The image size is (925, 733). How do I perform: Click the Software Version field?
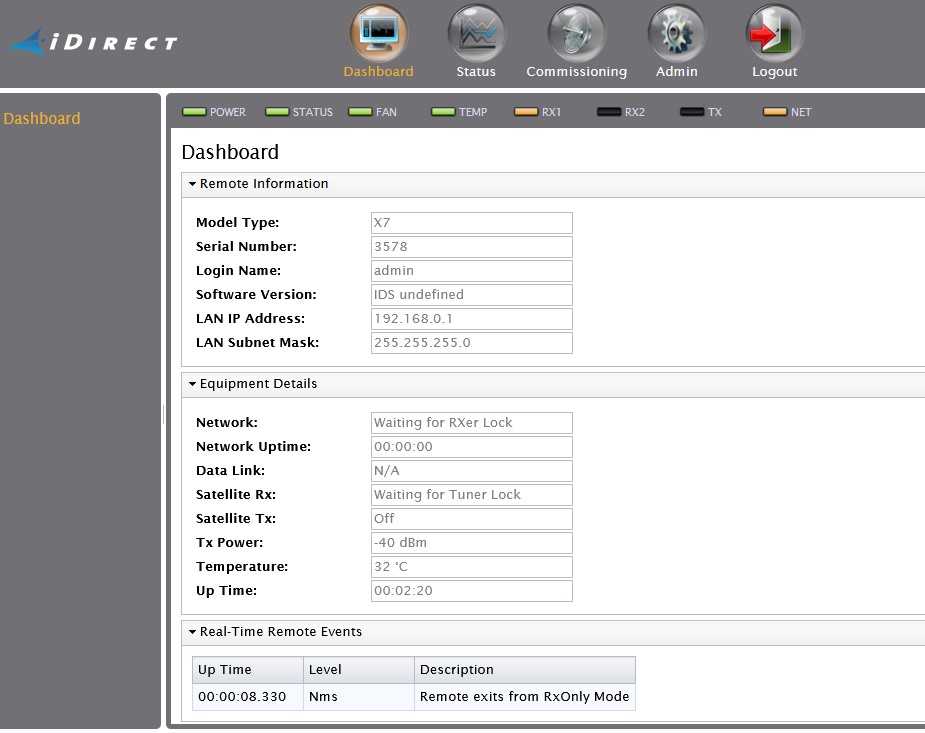click(471, 295)
